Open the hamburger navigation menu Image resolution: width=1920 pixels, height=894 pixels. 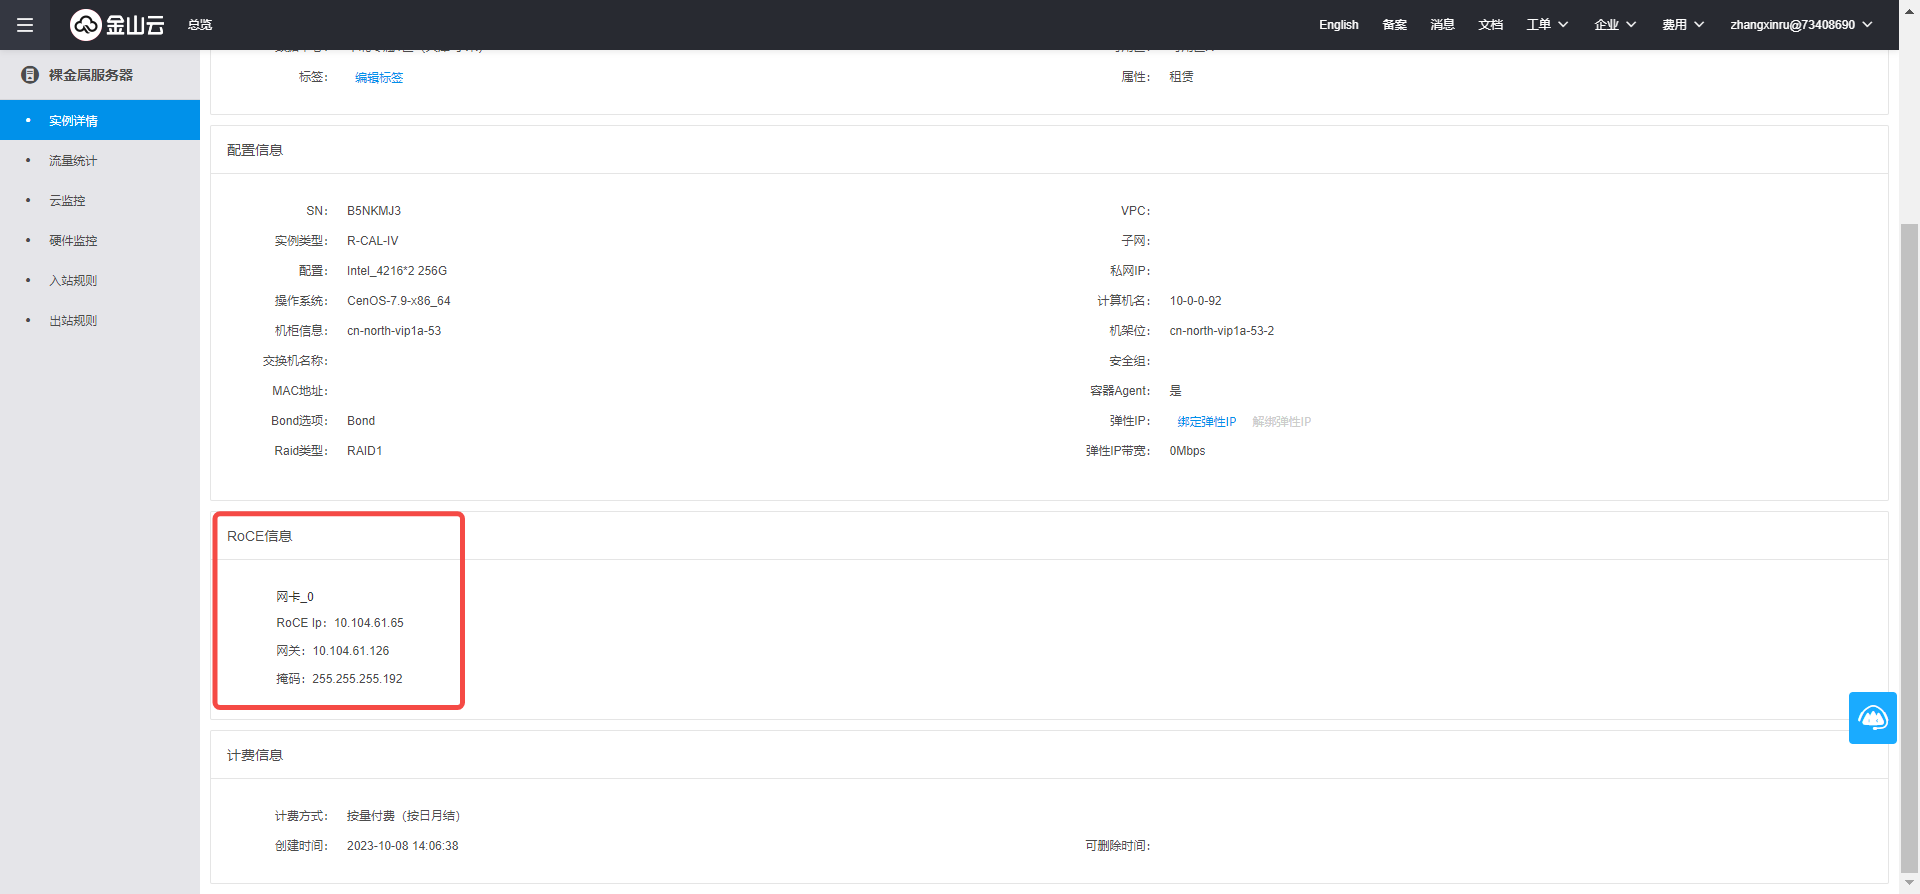click(x=25, y=25)
